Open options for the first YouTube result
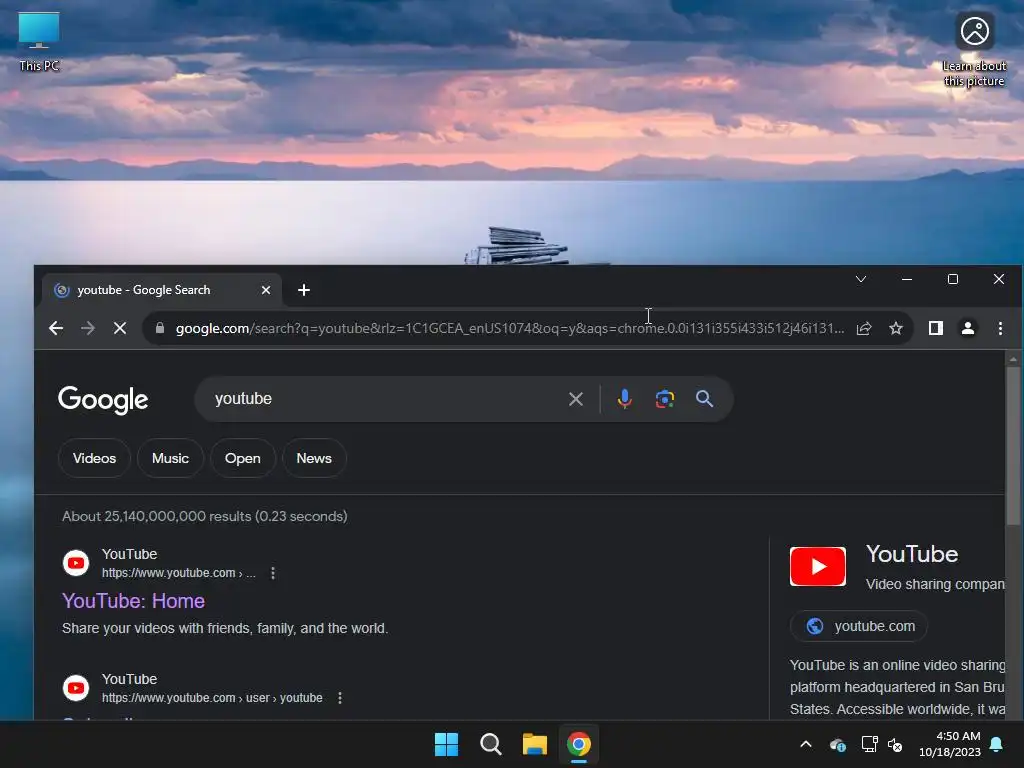This screenshot has height=768, width=1024. (273, 573)
